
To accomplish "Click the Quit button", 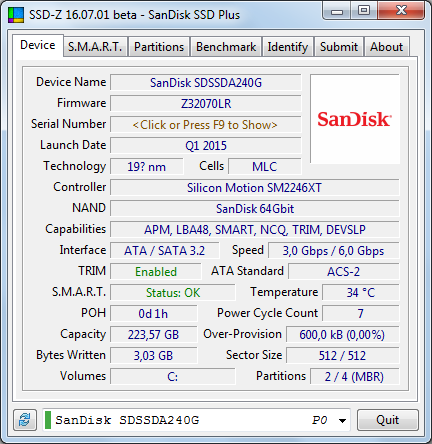I will tap(388, 420).
